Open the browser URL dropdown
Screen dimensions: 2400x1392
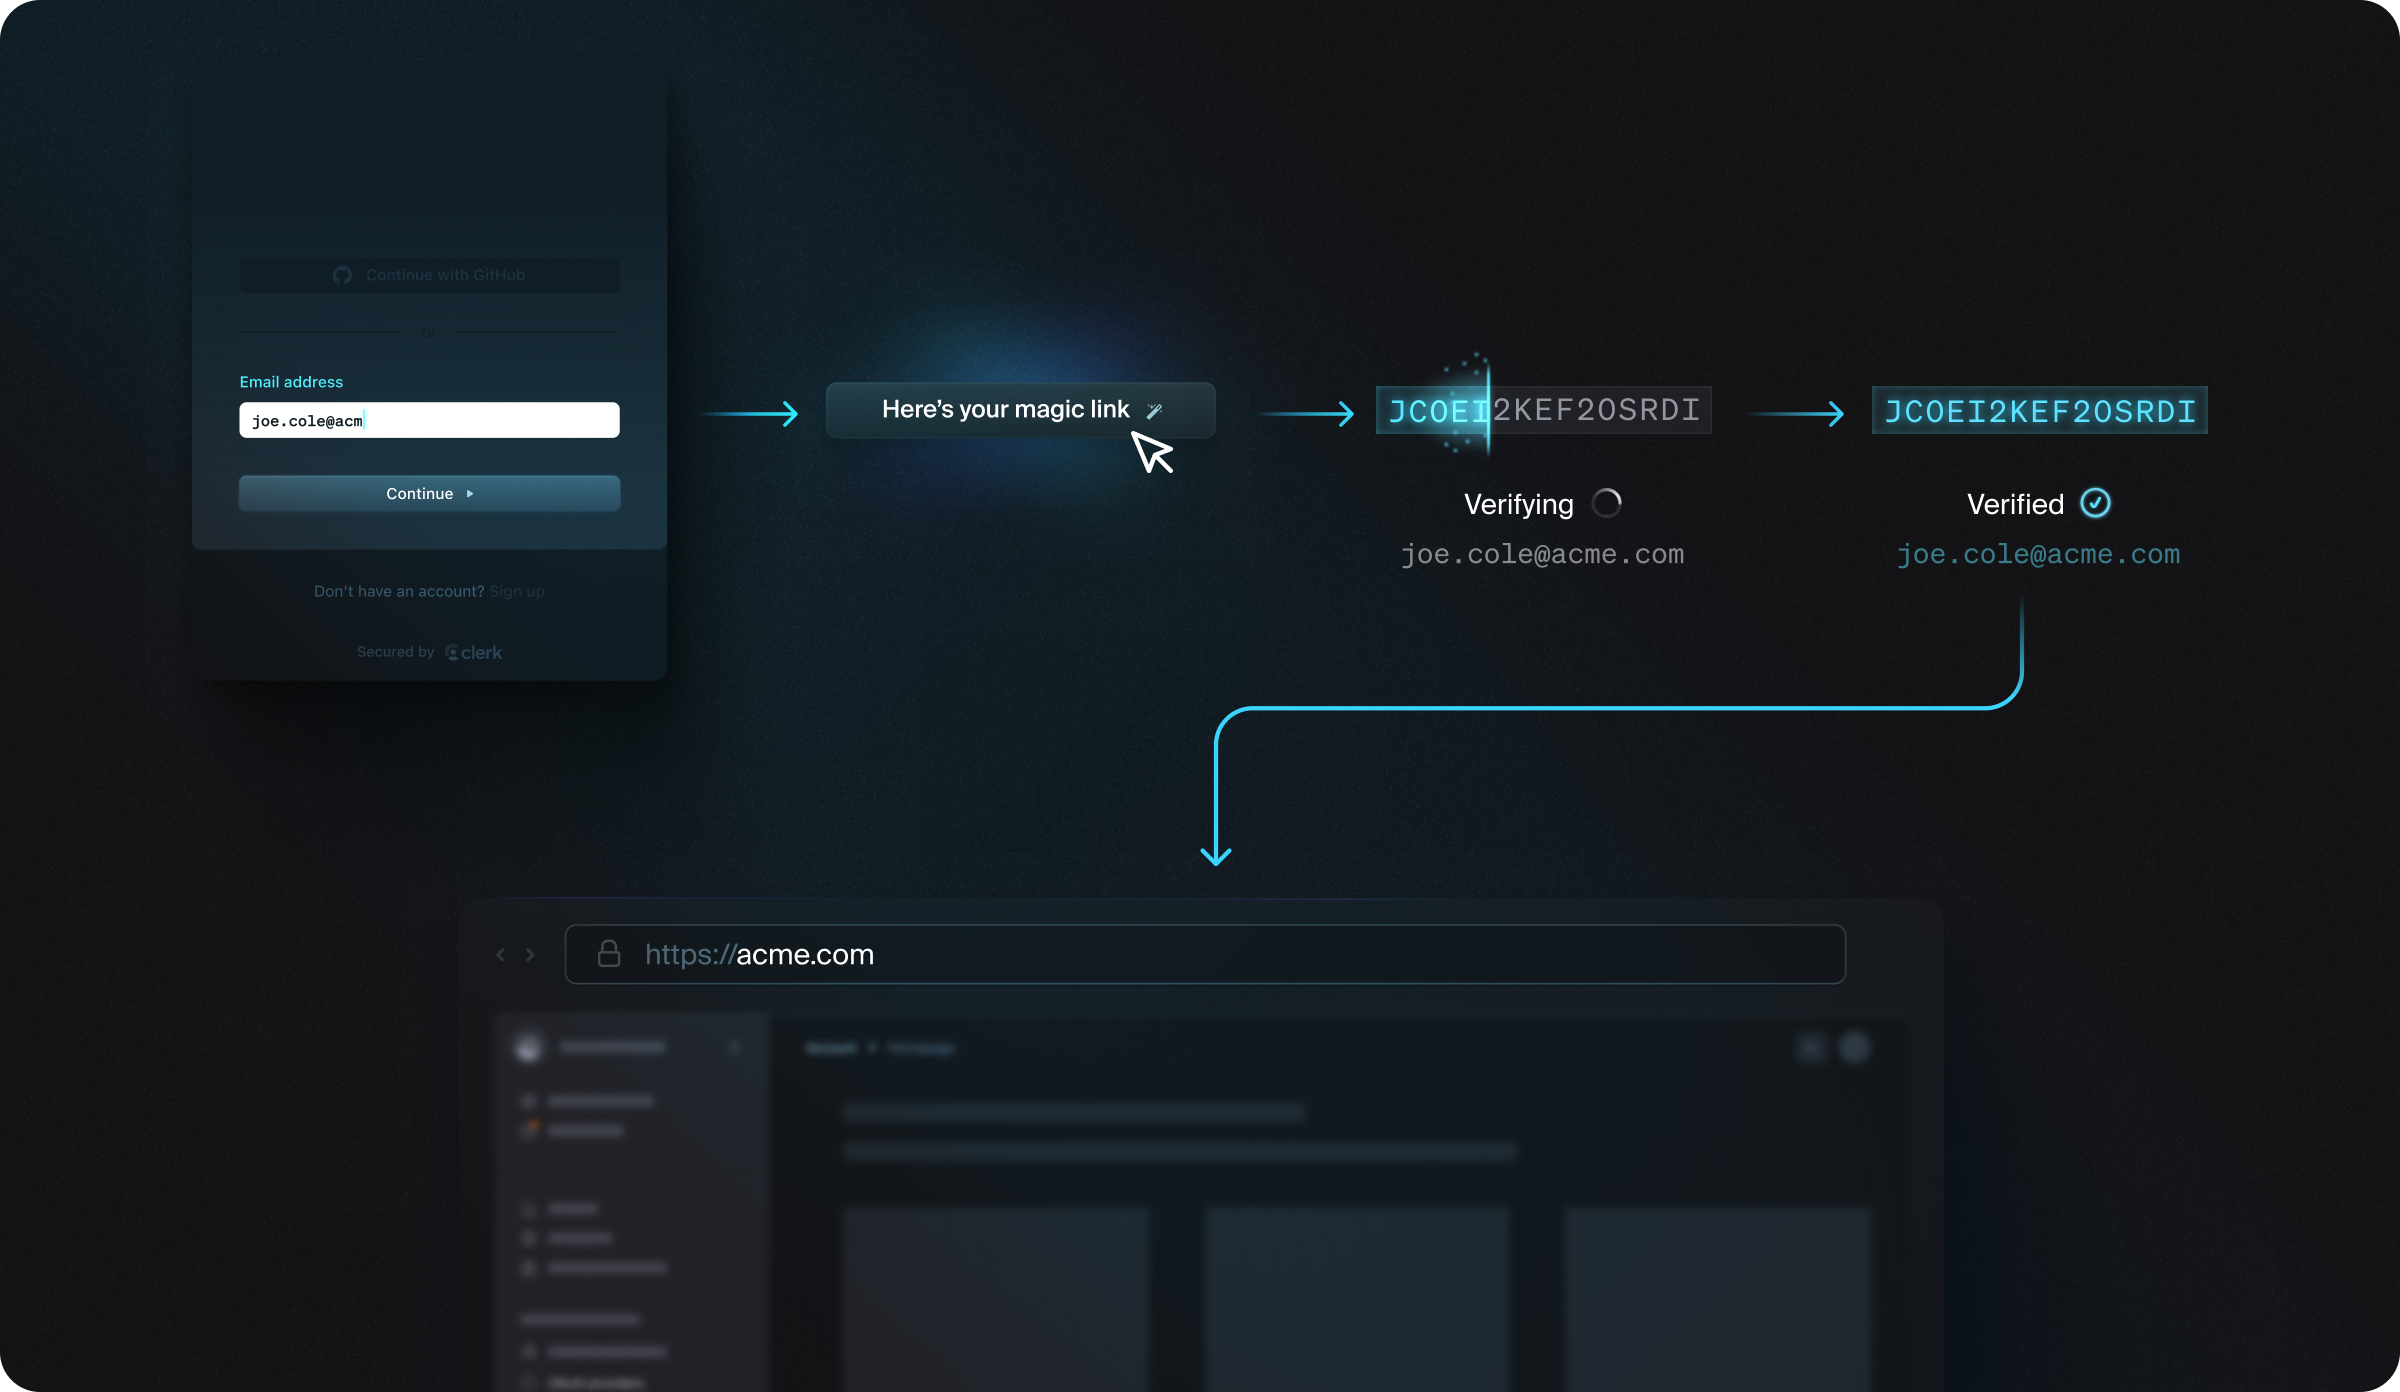1204,953
